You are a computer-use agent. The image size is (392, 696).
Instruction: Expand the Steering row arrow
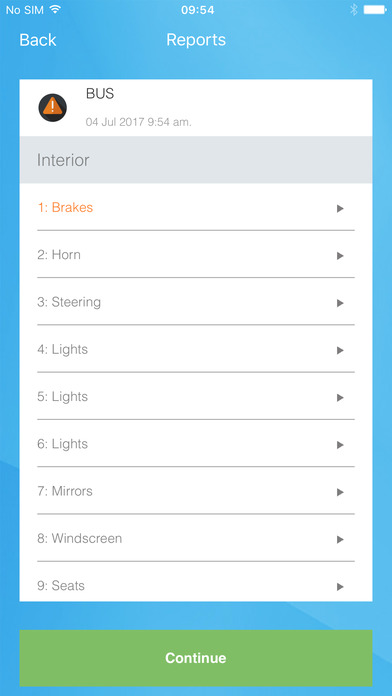[340, 303]
